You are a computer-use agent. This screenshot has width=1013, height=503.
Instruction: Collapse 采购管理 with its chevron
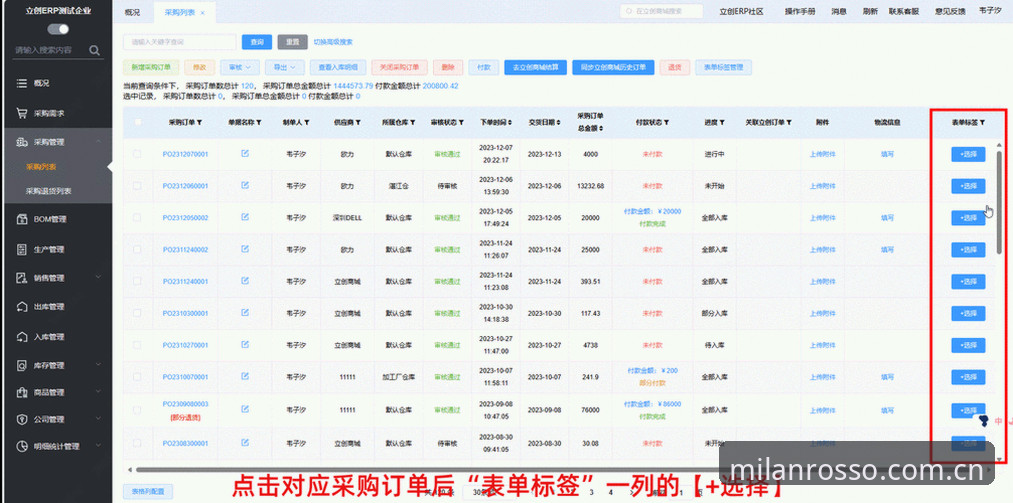(x=98, y=142)
